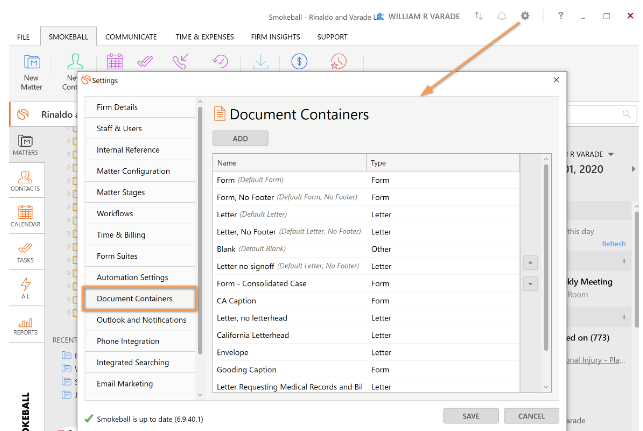Screen dimensions: 643x431
Task: Select the 'California Letterhead' row
Action: click(366, 335)
